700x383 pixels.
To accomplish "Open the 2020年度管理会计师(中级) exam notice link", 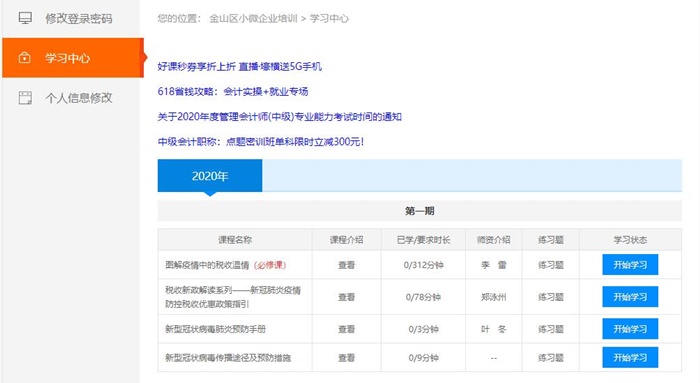I will coord(279,117).
